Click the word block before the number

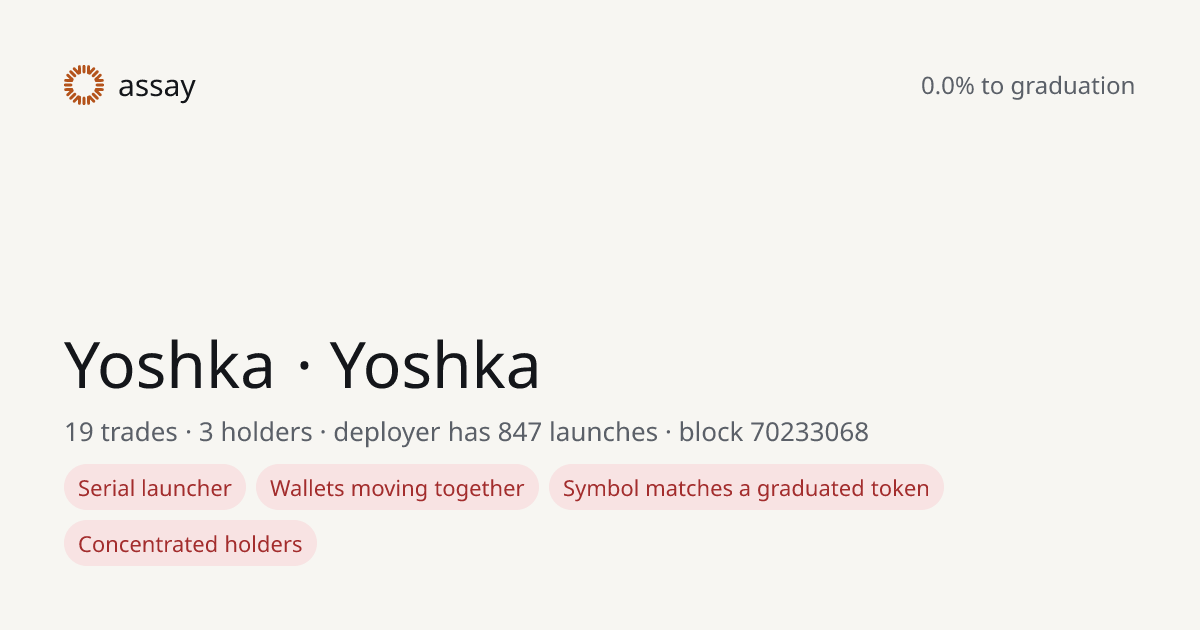click(x=711, y=432)
